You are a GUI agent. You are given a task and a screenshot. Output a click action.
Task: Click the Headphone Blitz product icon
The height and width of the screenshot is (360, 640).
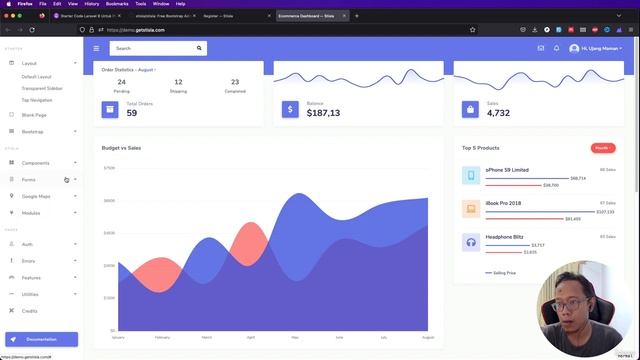coord(471,242)
